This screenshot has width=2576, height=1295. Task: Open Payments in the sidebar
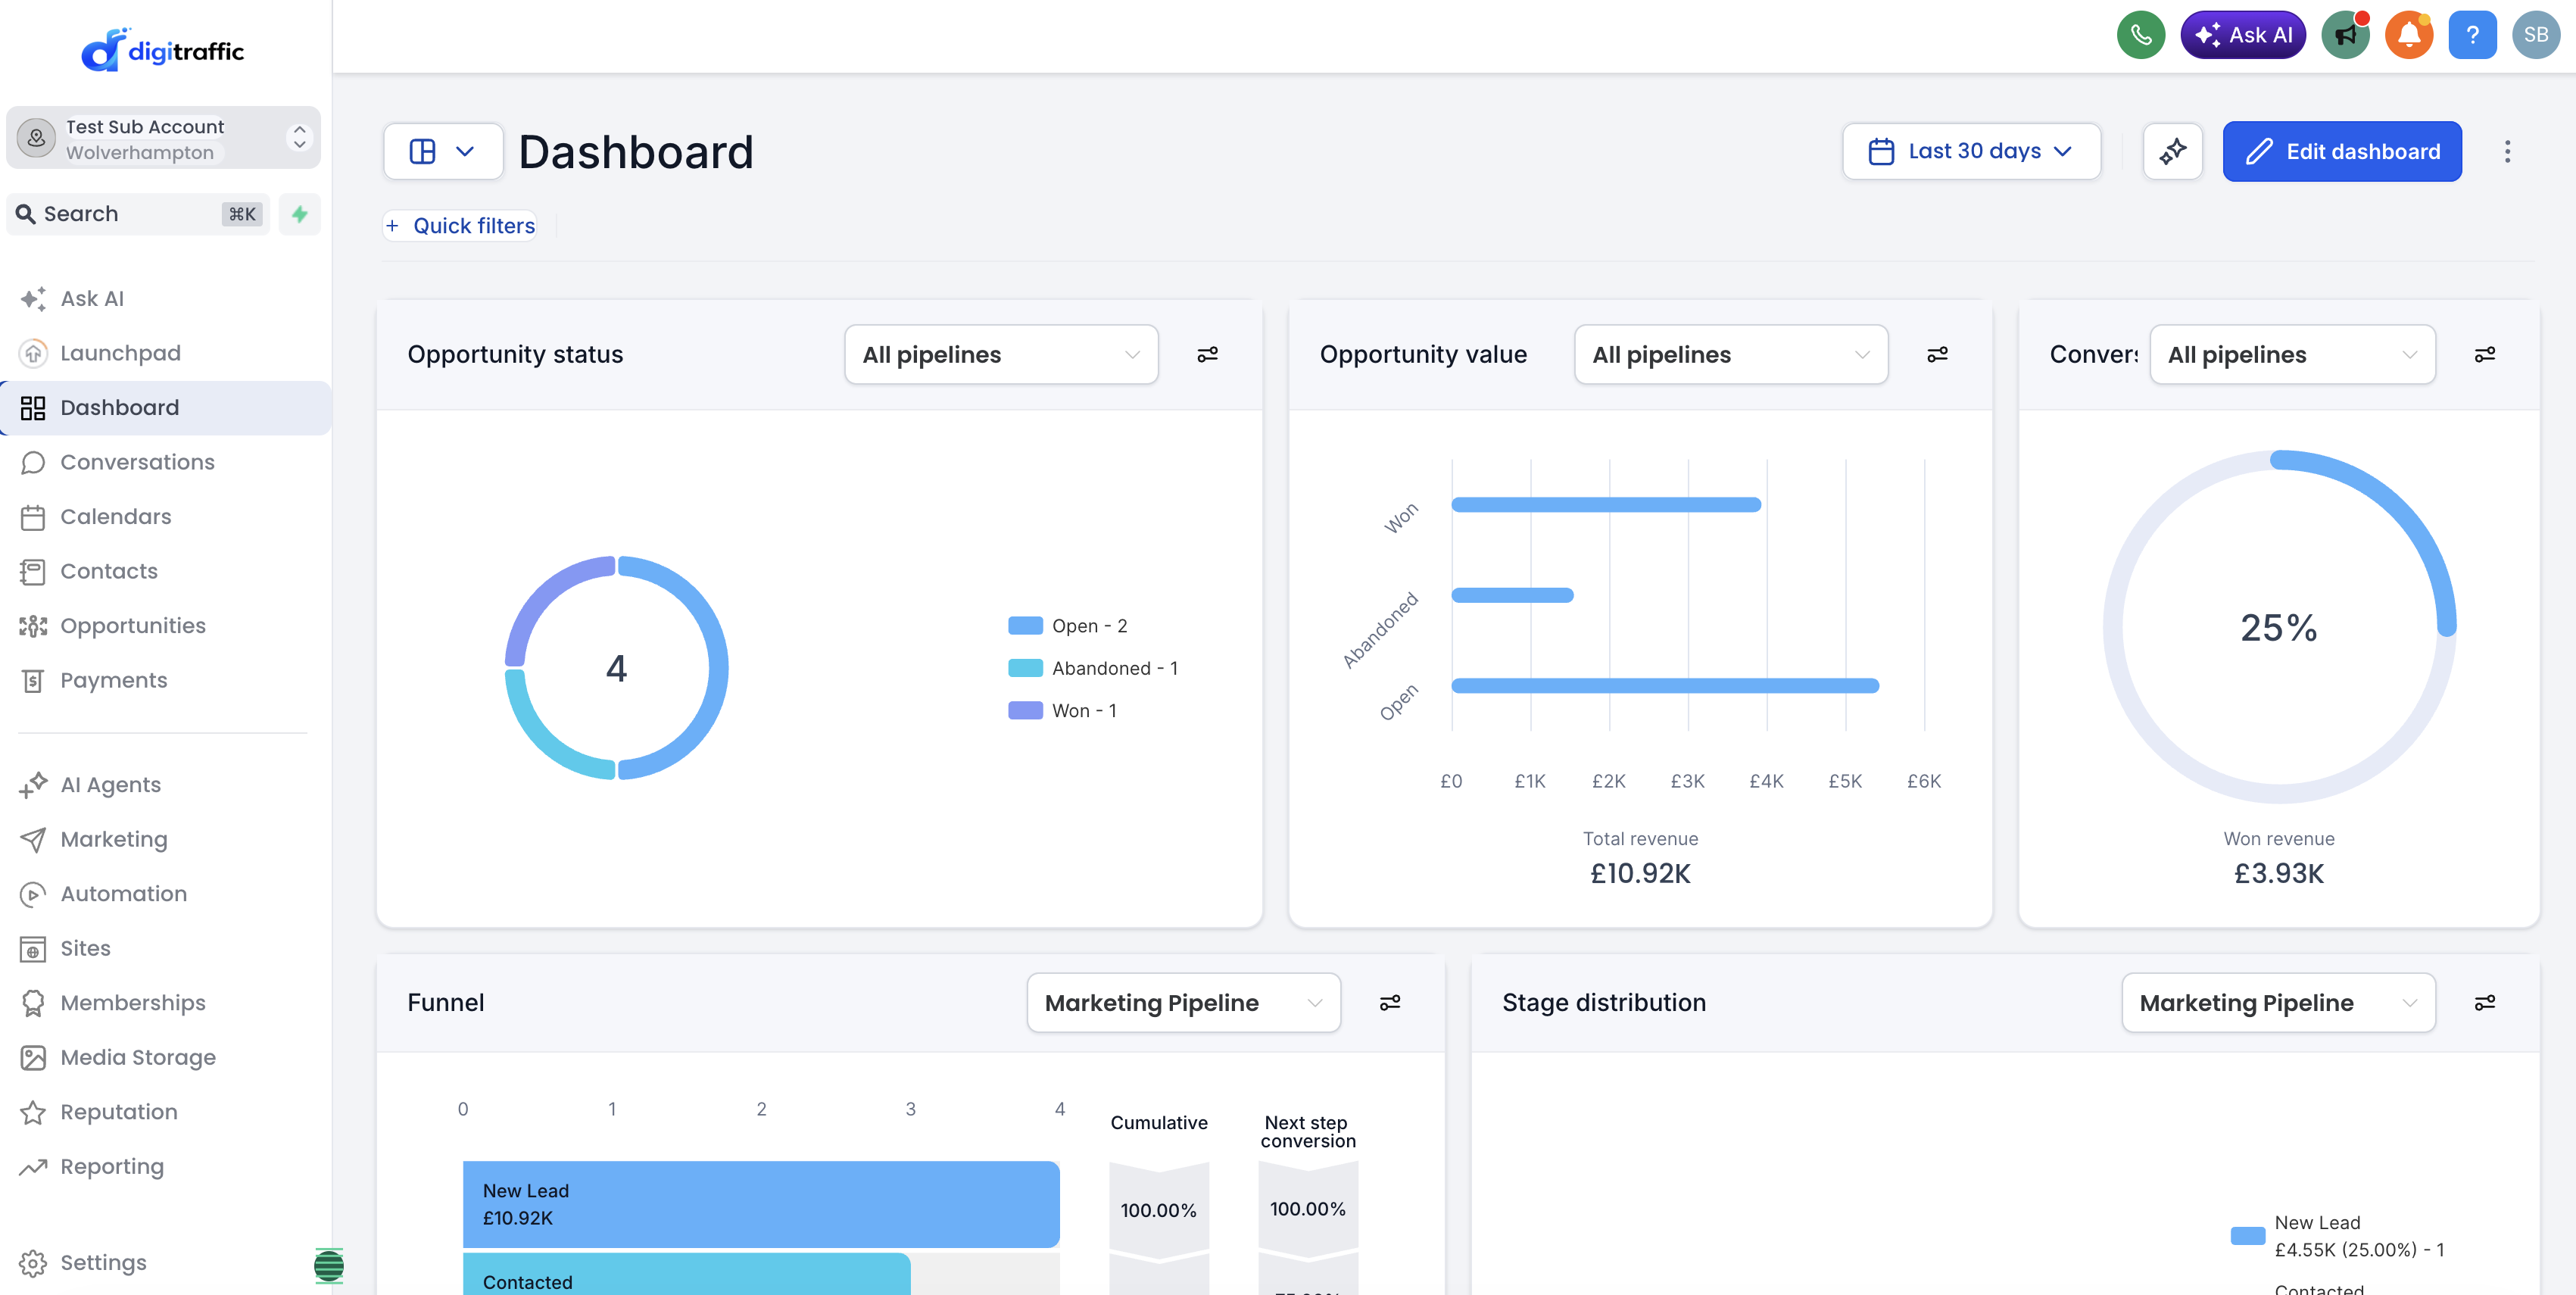coord(166,680)
